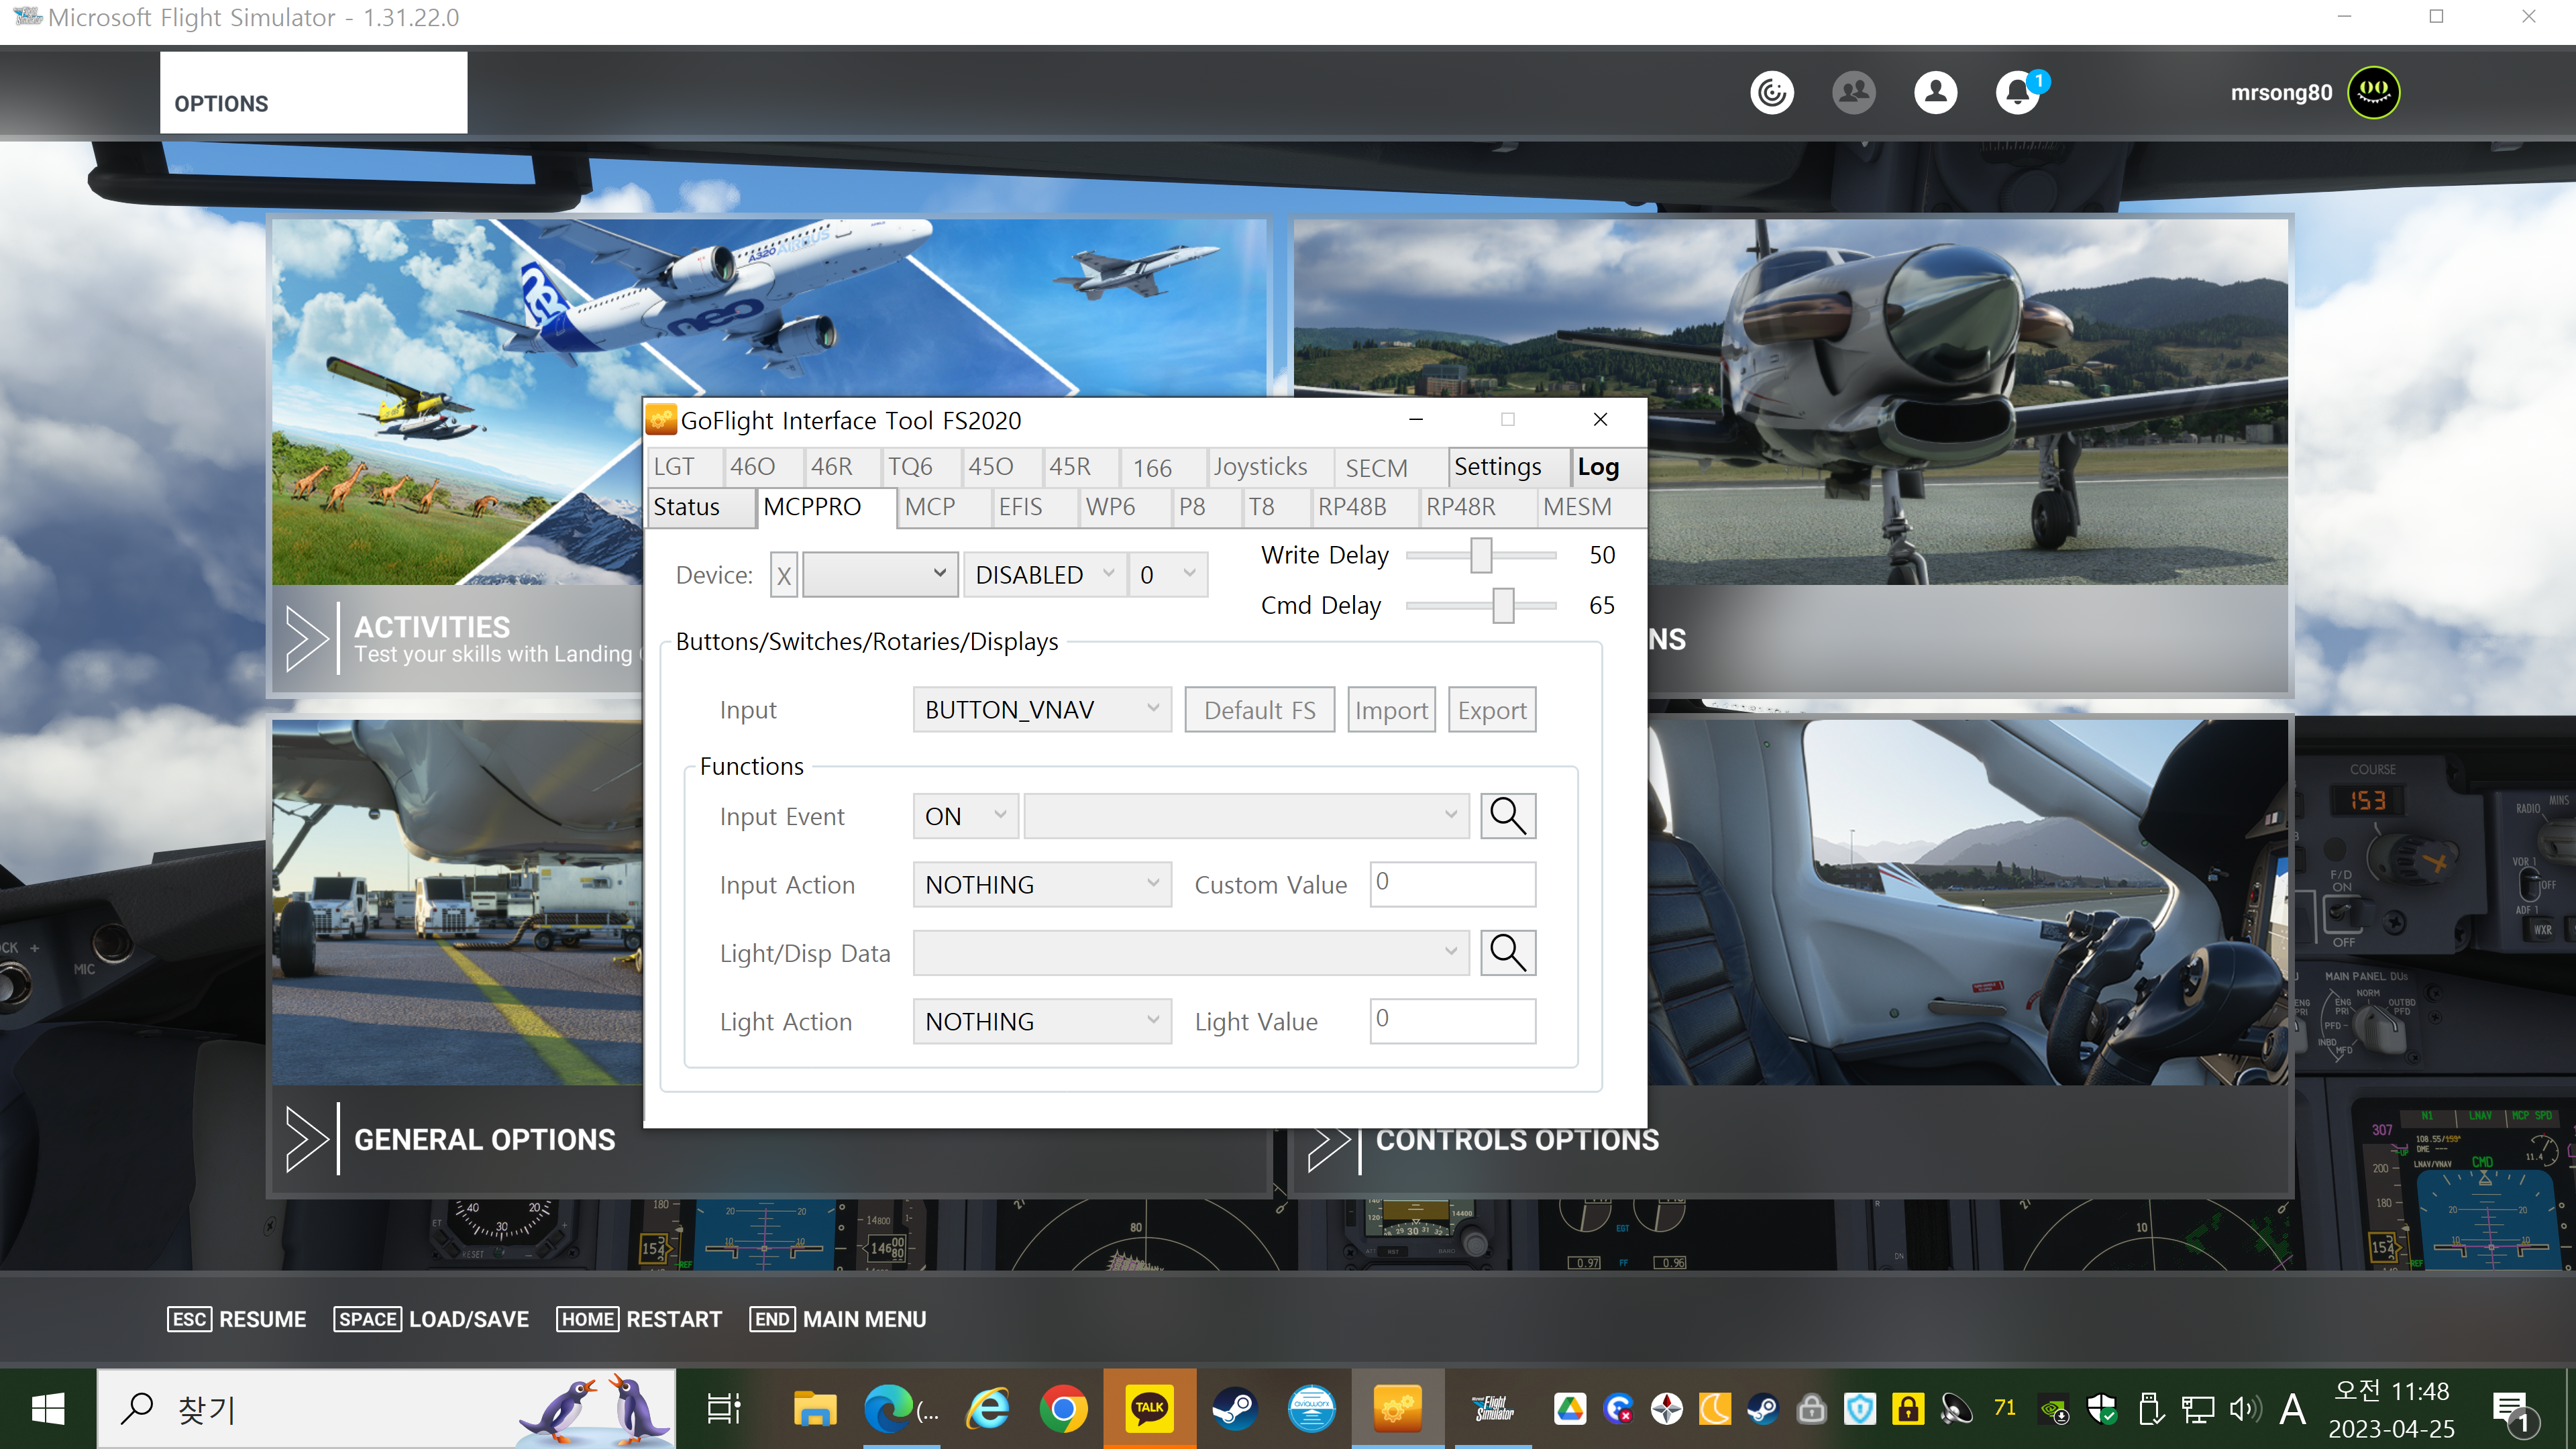The image size is (2576, 1449).
Task: Open Microsoft Edge from the taskbar
Action: [x=888, y=1409]
